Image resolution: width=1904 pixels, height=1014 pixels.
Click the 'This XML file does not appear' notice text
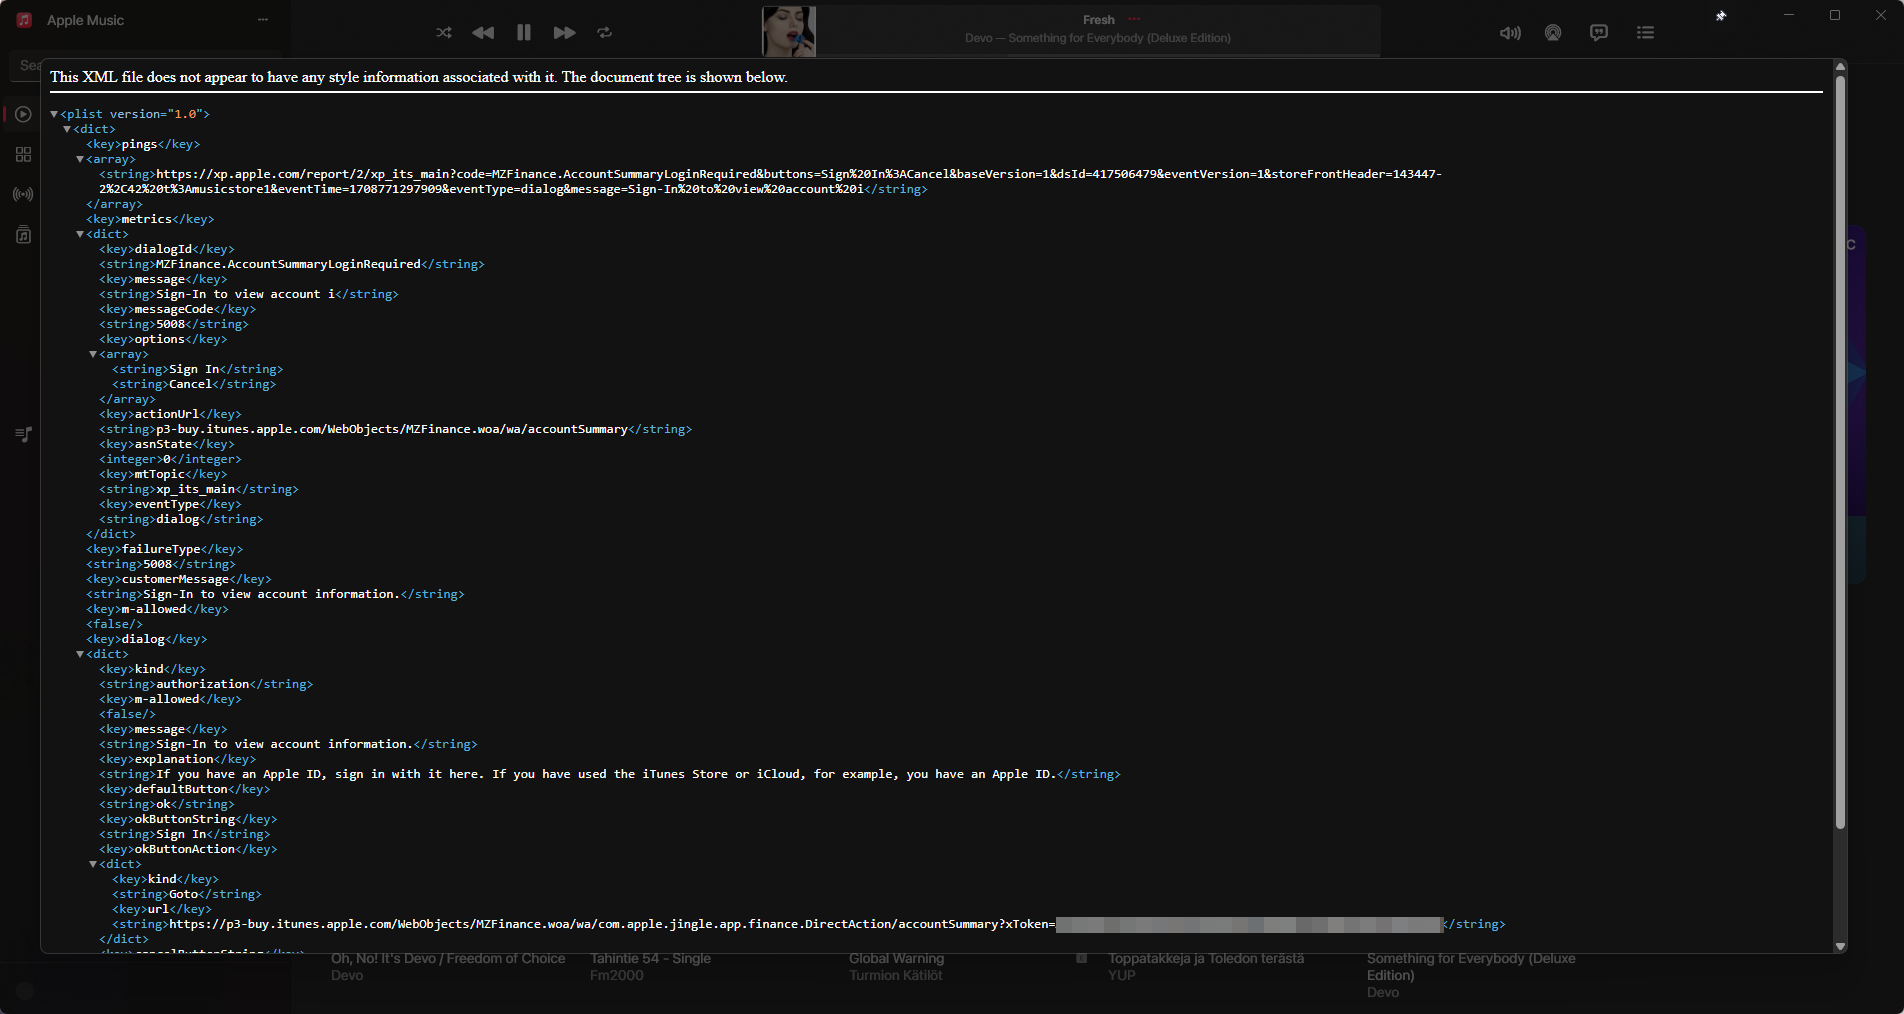tap(419, 77)
